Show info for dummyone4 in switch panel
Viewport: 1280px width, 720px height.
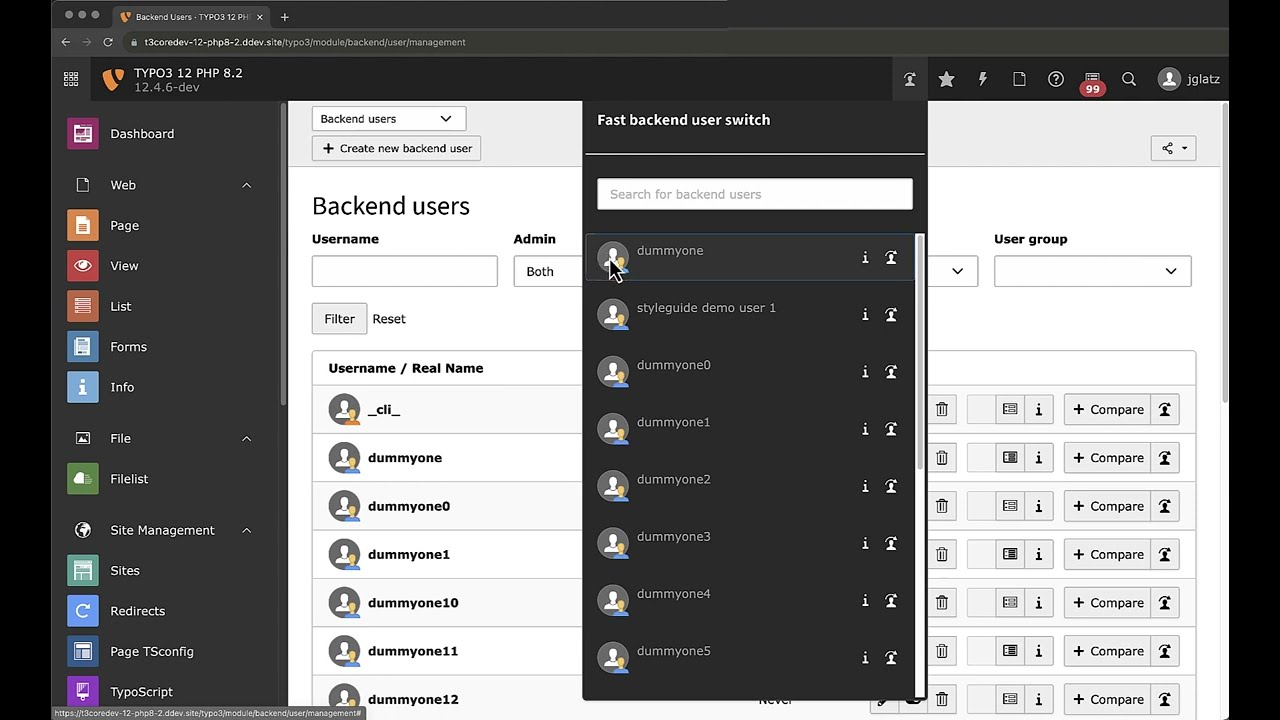coord(865,600)
